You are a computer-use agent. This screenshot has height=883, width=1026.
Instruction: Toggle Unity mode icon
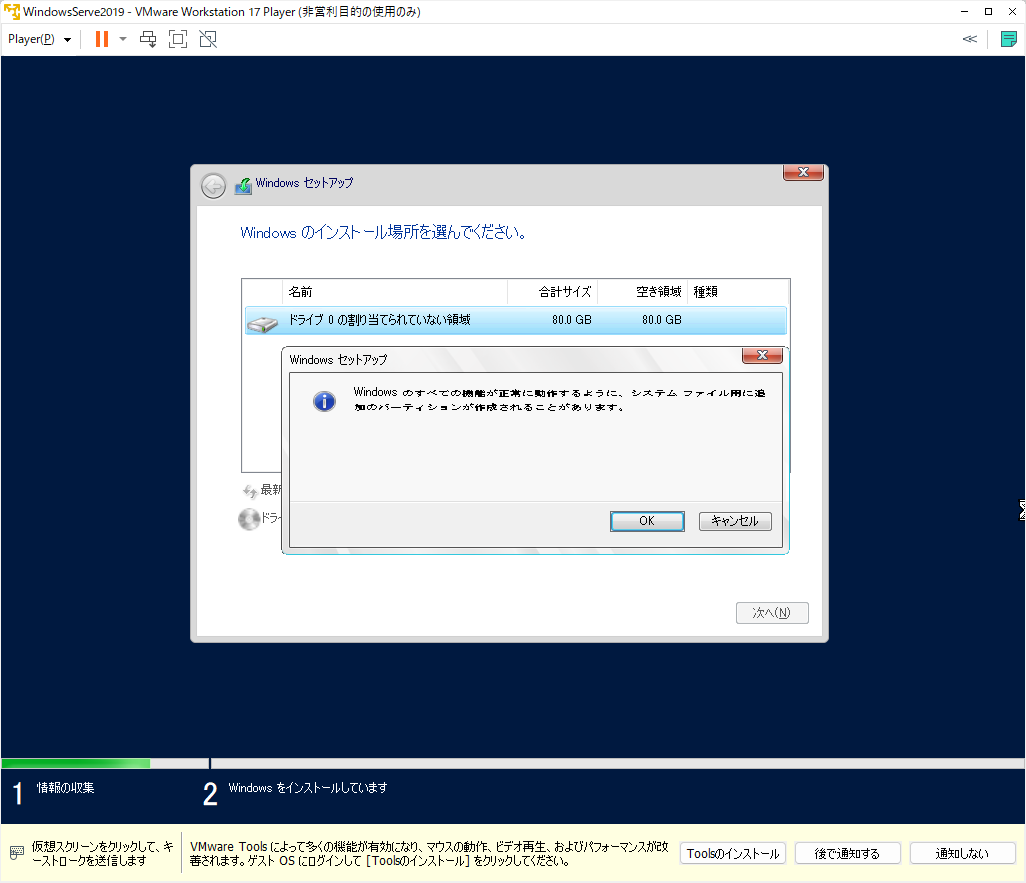click(x=208, y=39)
